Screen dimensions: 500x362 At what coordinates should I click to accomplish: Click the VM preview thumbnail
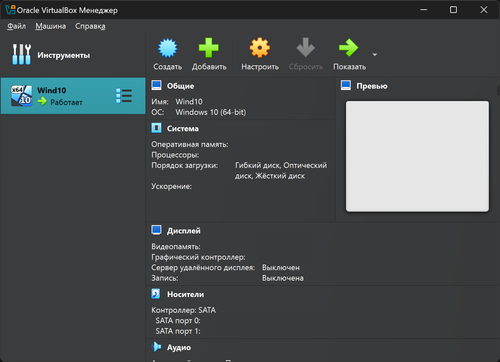click(x=417, y=156)
